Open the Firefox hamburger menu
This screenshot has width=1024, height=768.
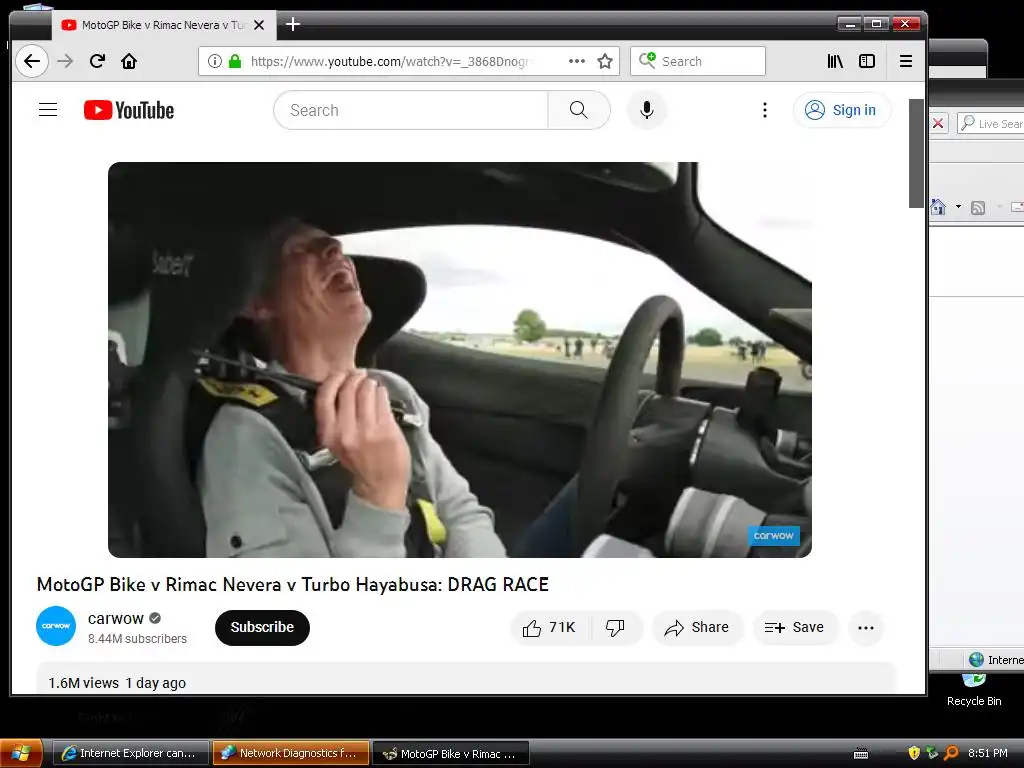[906, 61]
